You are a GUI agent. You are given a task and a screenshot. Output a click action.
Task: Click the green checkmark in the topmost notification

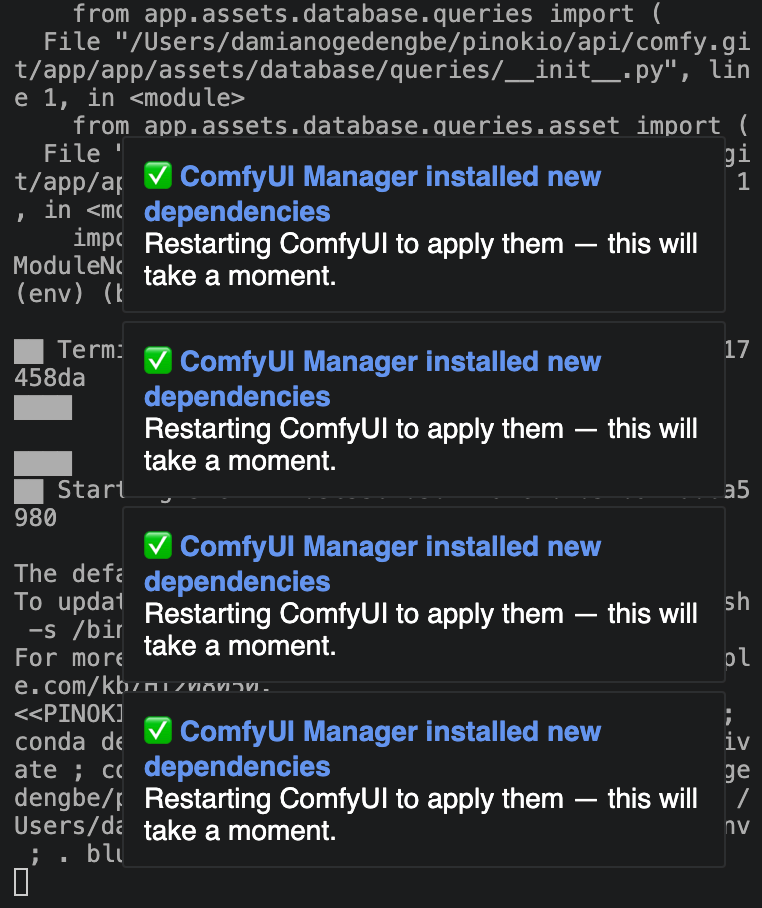(158, 175)
